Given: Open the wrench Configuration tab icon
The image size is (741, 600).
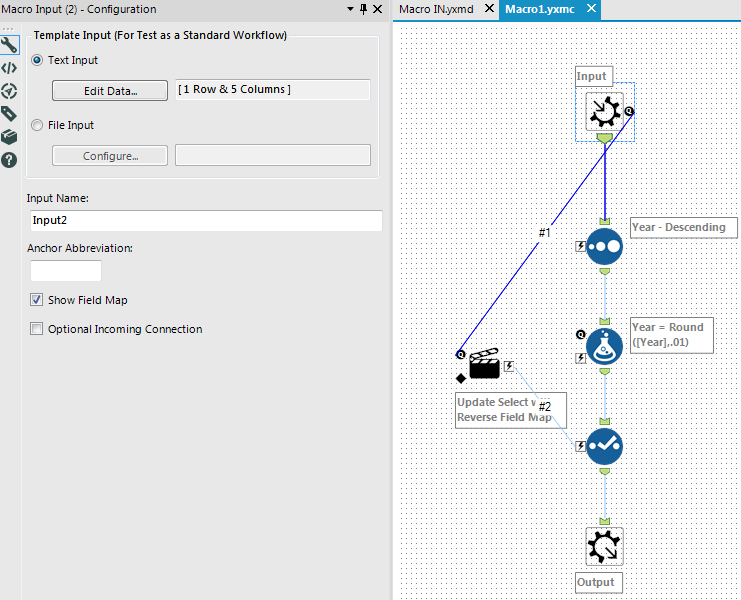Looking at the screenshot, I should click(9, 45).
